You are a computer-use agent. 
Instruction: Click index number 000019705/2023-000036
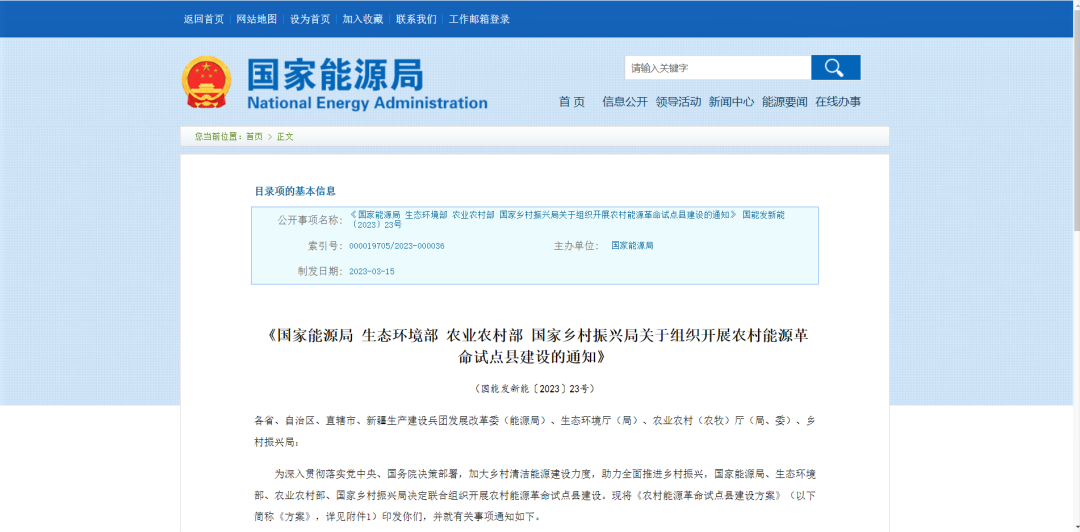click(x=397, y=245)
